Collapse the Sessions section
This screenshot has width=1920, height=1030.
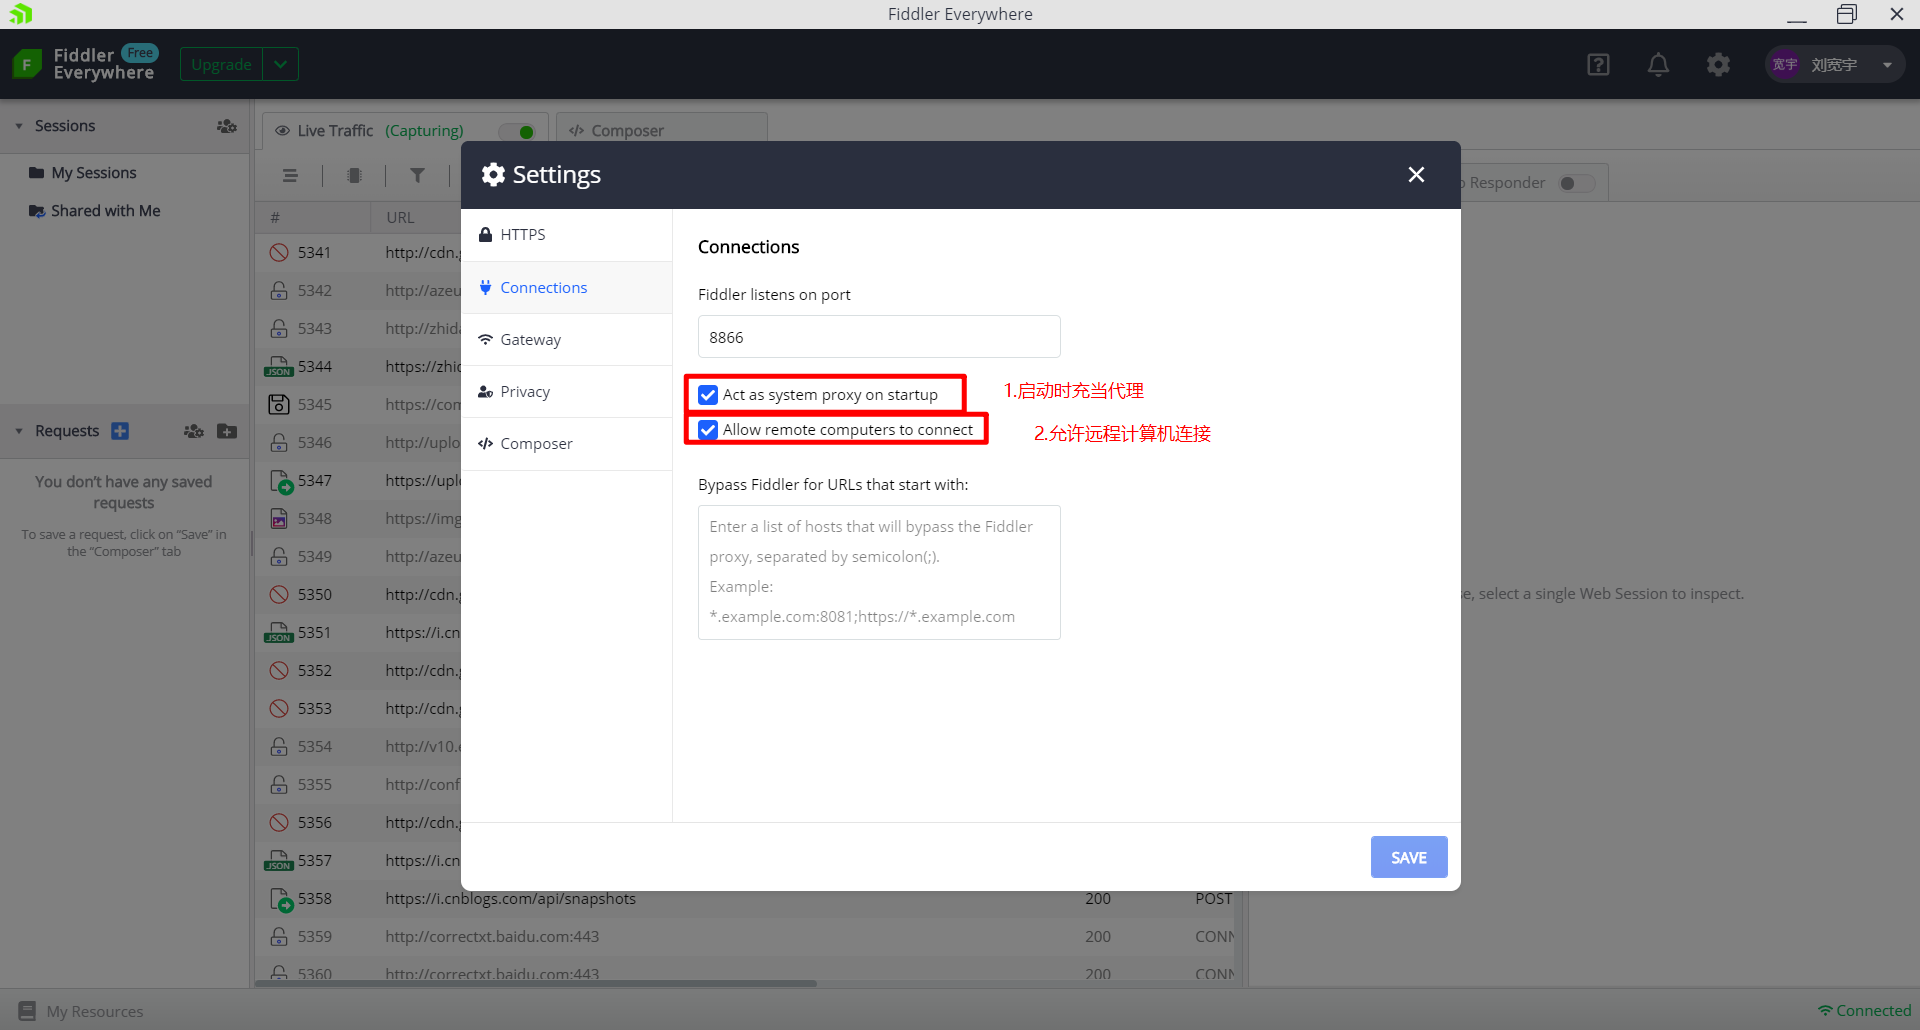point(19,126)
